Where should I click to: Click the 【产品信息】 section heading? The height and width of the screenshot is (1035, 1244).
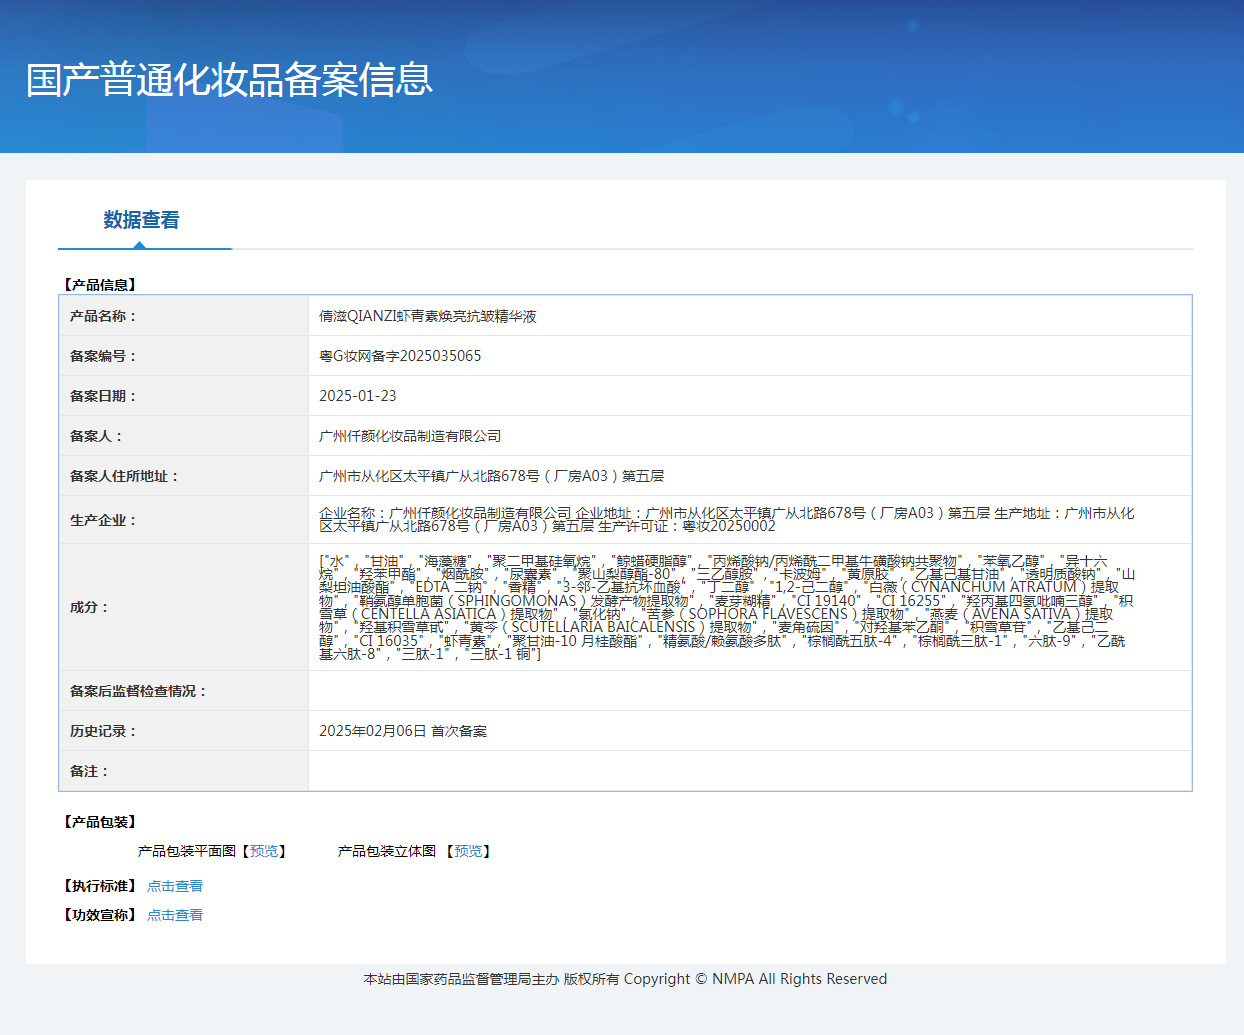pyautogui.click(x=99, y=285)
